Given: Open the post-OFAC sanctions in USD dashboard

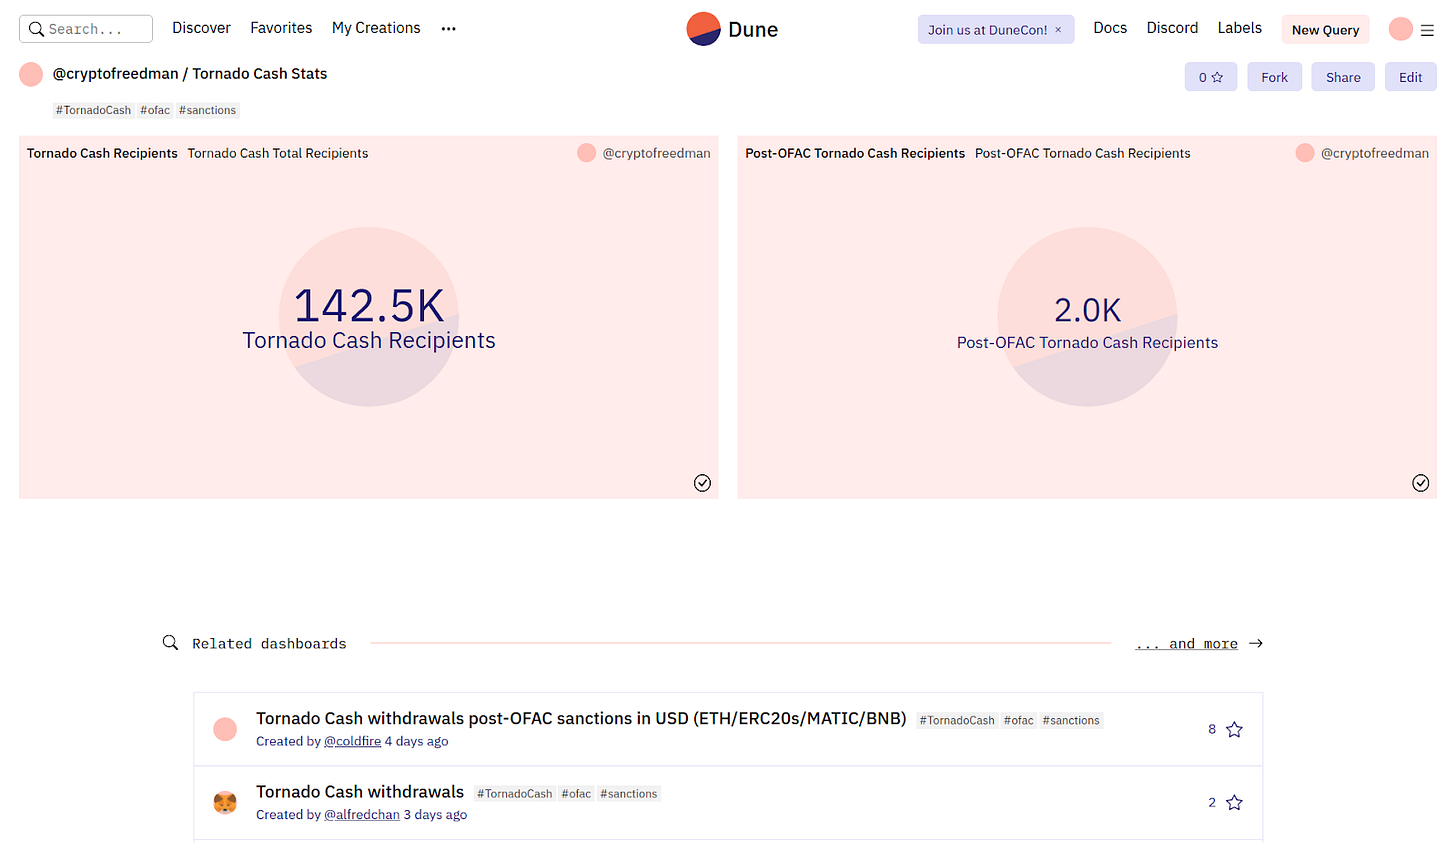Looking at the screenshot, I should pyautogui.click(x=581, y=718).
